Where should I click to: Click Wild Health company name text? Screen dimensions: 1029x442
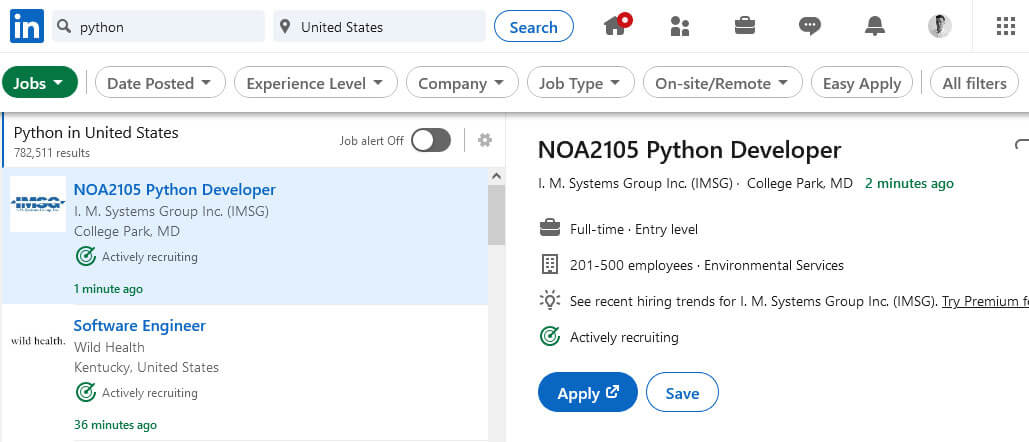click(109, 347)
